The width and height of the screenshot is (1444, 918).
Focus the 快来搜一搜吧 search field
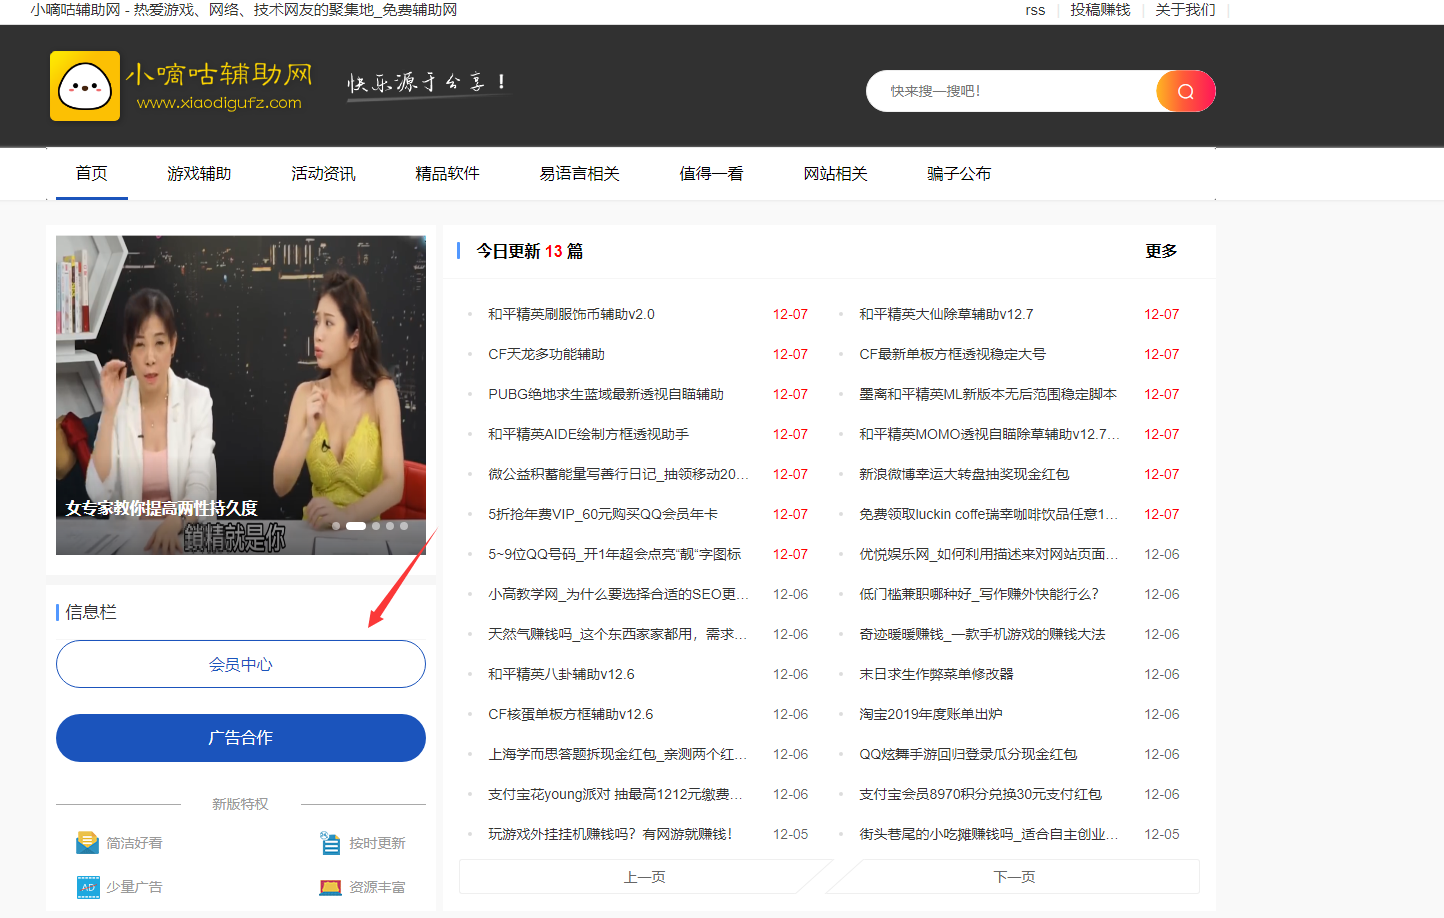pyautogui.click(x=1010, y=91)
